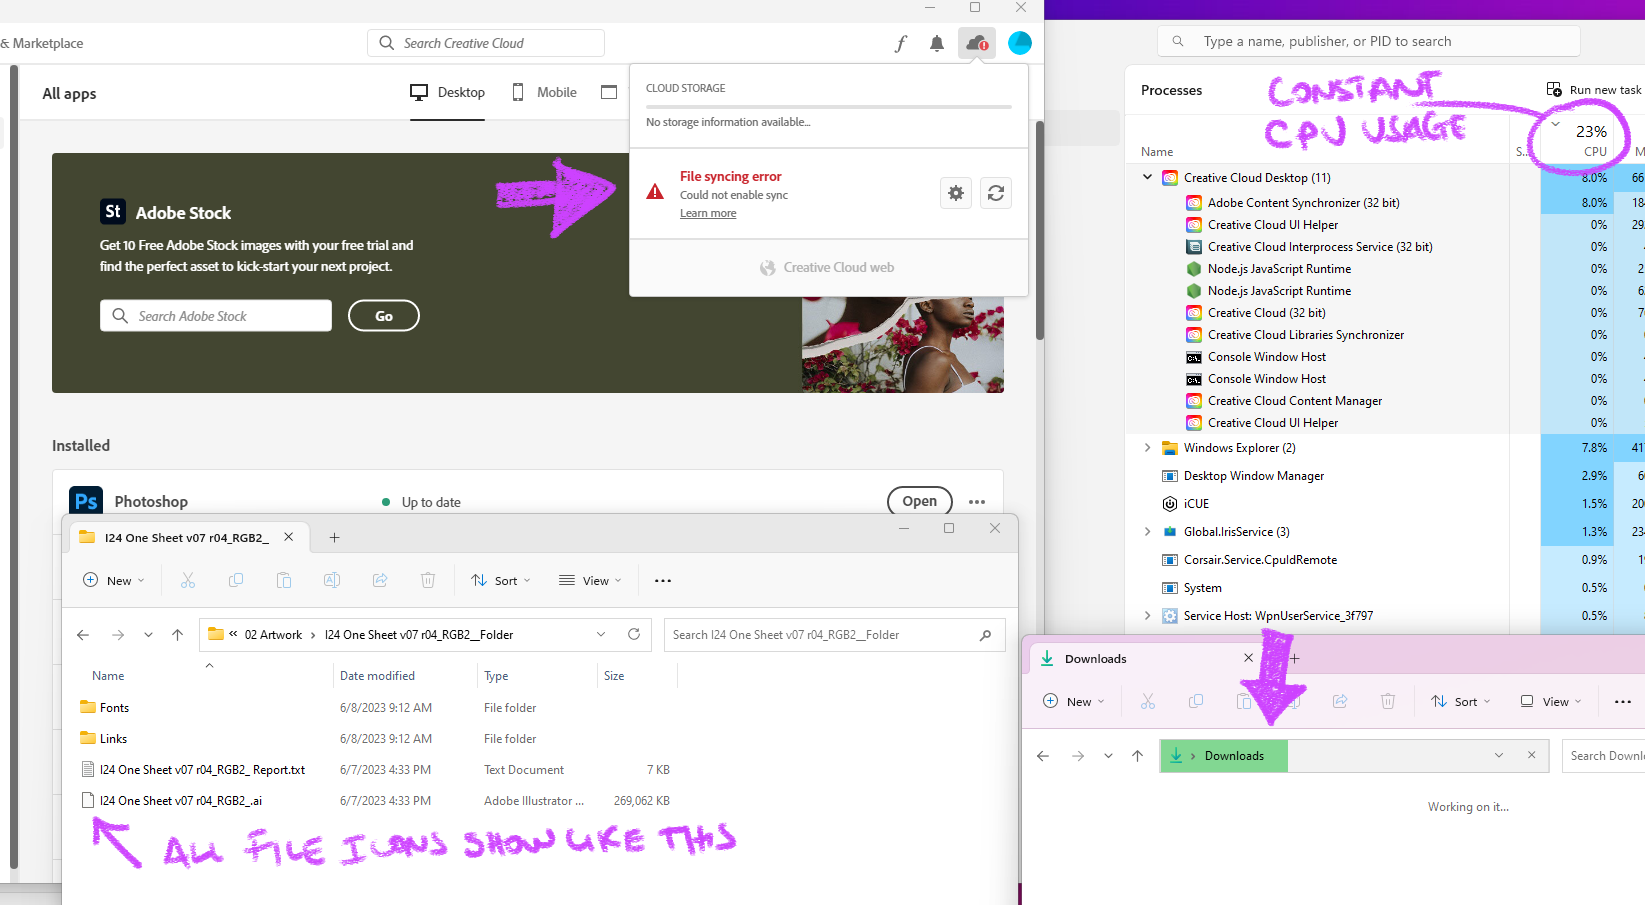Click the rename icon in Explorer toolbar
Screen dimensions: 1645x905
coord(332,580)
